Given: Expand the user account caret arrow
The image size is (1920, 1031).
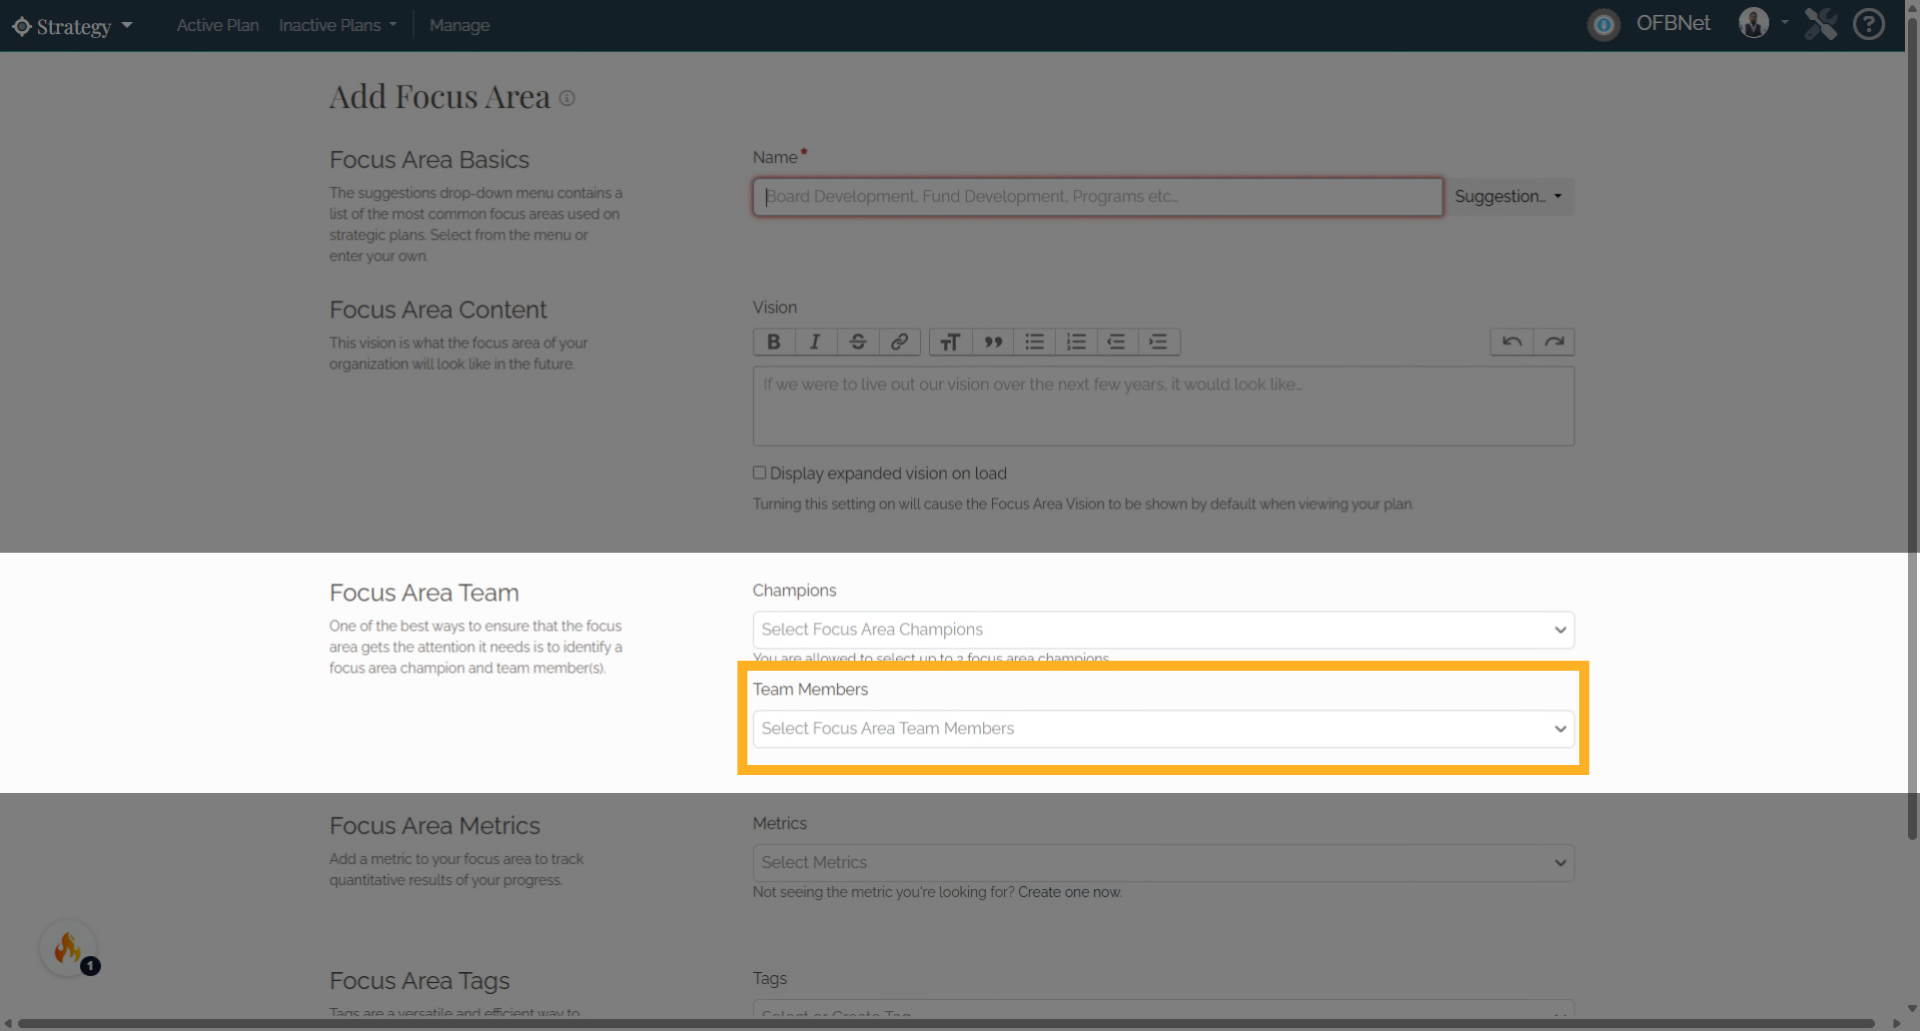Looking at the screenshot, I should point(1785,22).
